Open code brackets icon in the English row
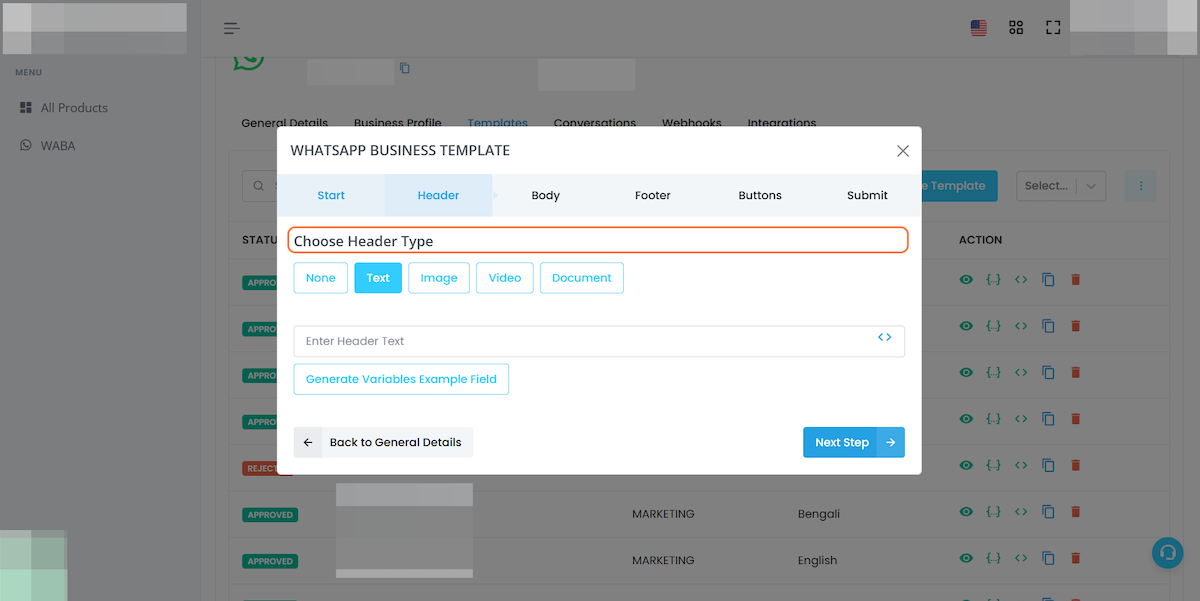This screenshot has width=1200, height=601. pyautogui.click(x=1021, y=558)
